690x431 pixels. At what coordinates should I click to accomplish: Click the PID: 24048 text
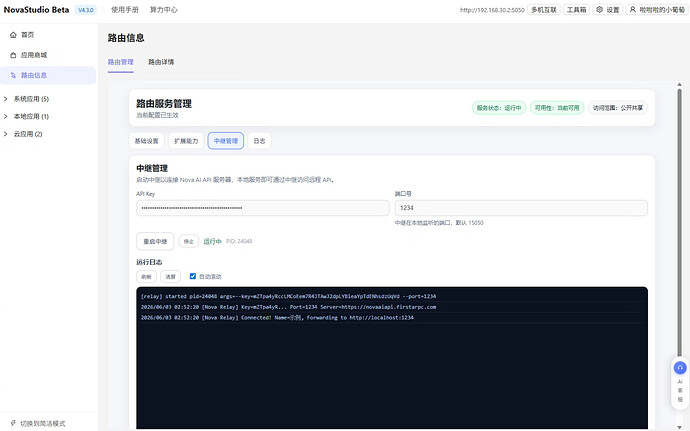click(239, 241)
